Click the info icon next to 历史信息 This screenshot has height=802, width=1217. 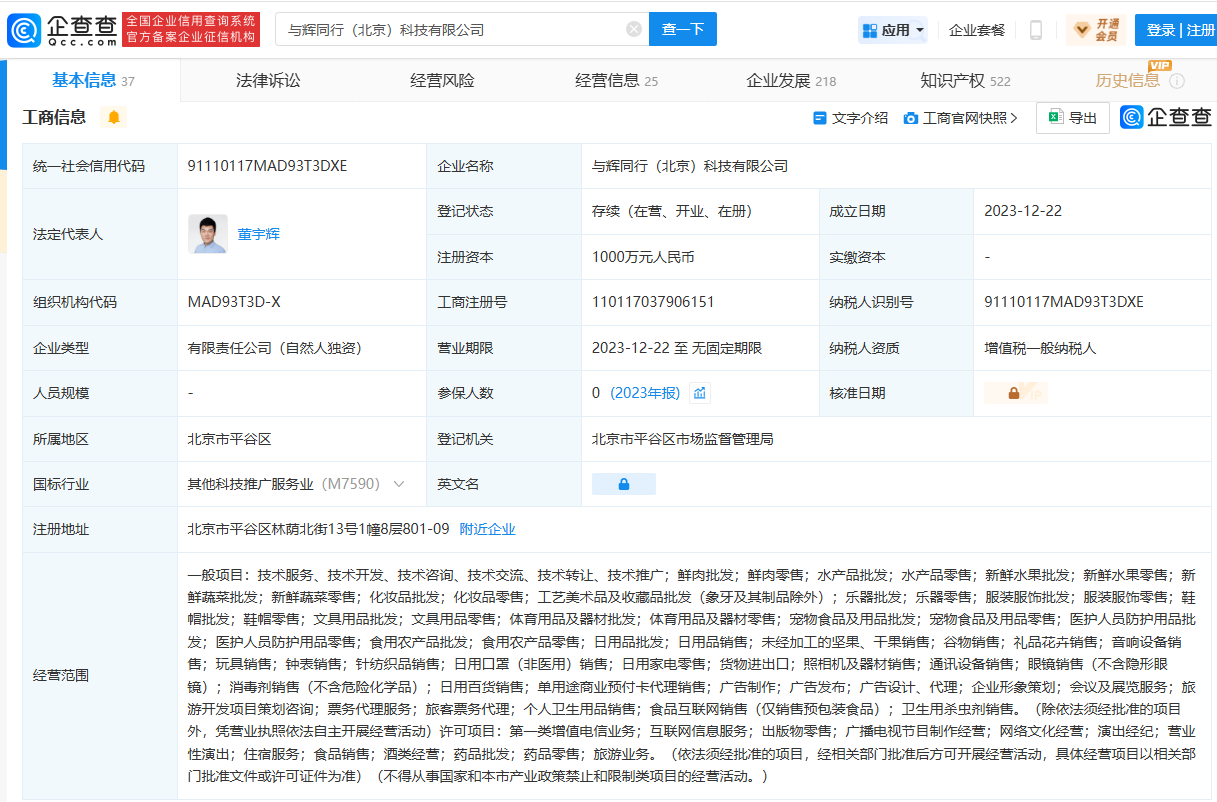pos(1177,81)
